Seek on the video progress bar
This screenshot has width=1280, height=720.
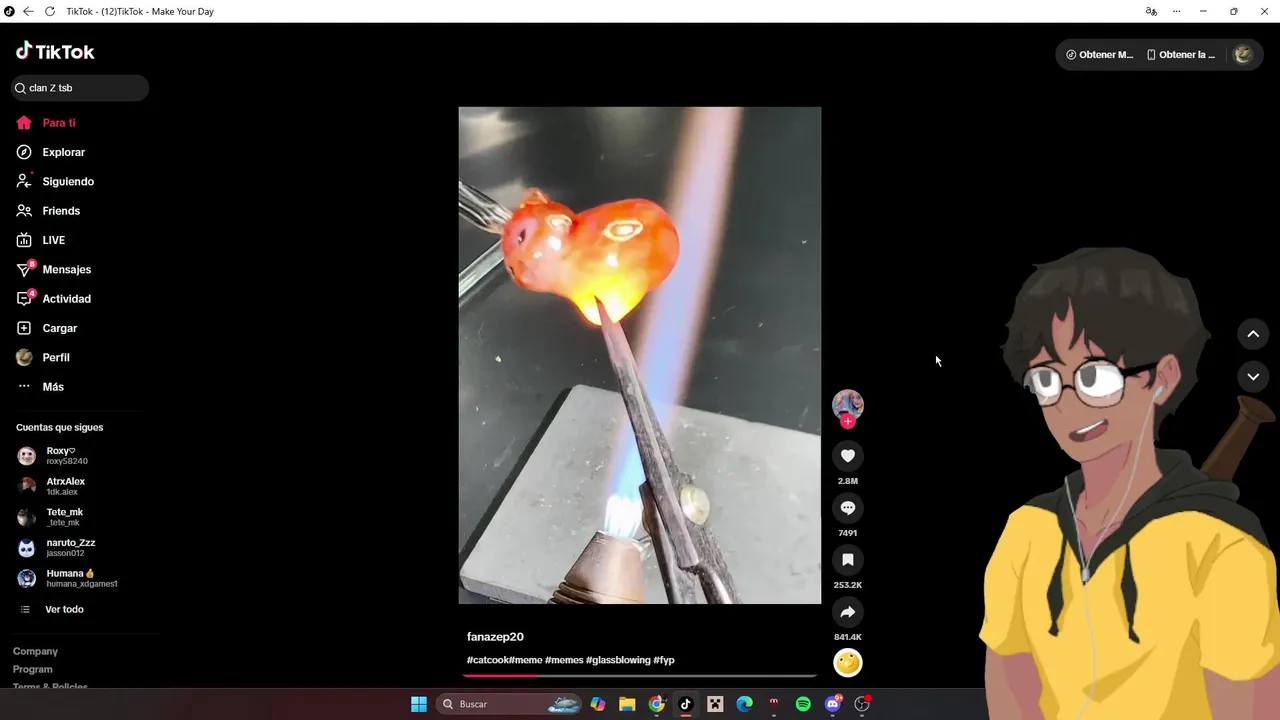(640, 675)
